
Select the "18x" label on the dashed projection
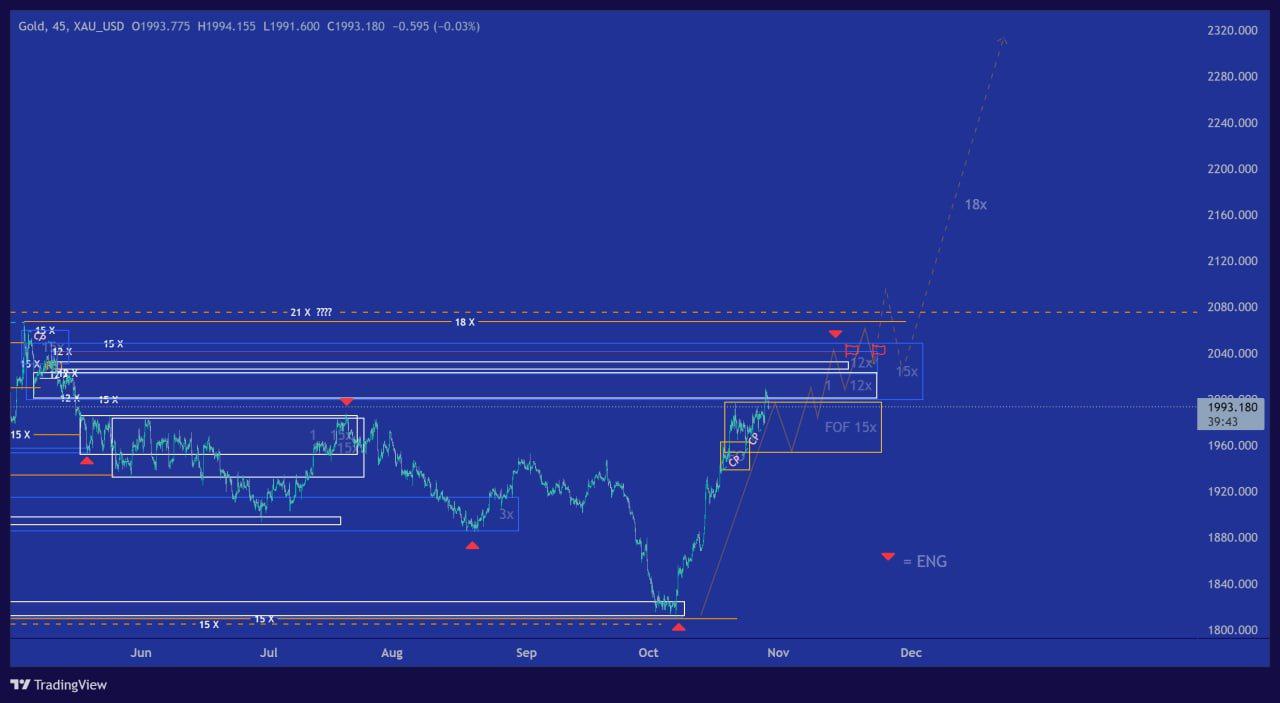(975, 204)
